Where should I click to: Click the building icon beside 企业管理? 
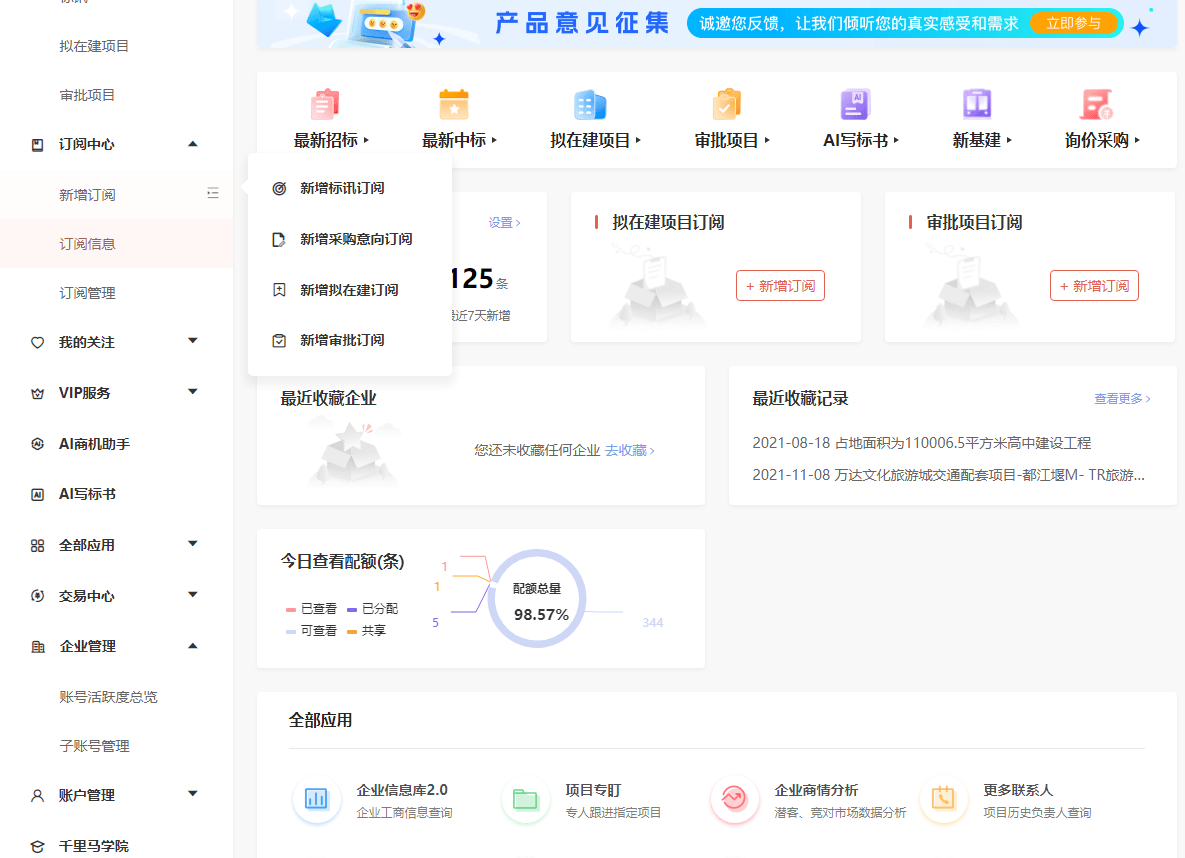pyautogui.click(x=37, y=646)
